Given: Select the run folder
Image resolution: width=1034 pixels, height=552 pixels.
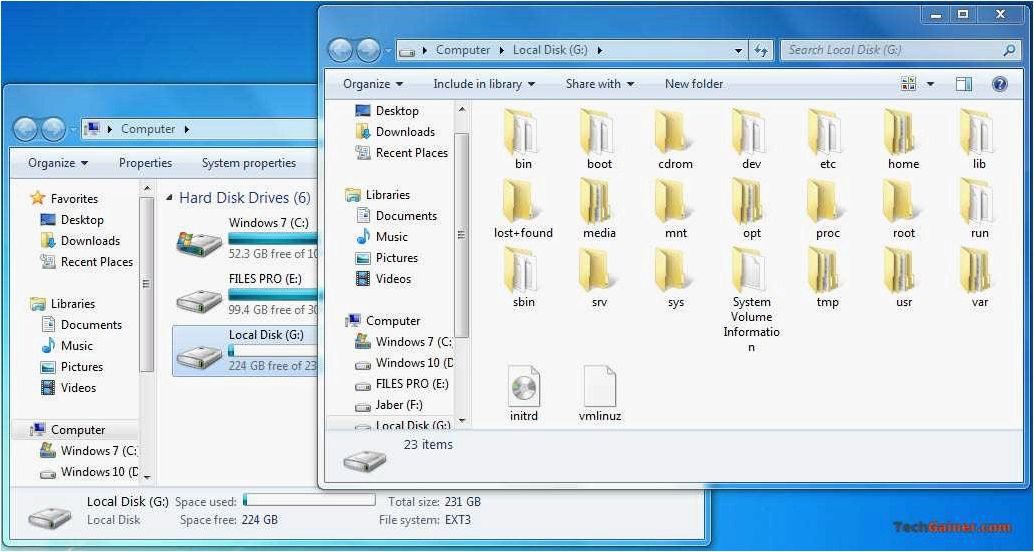Looking at the screenshot, I should (979, 208).
